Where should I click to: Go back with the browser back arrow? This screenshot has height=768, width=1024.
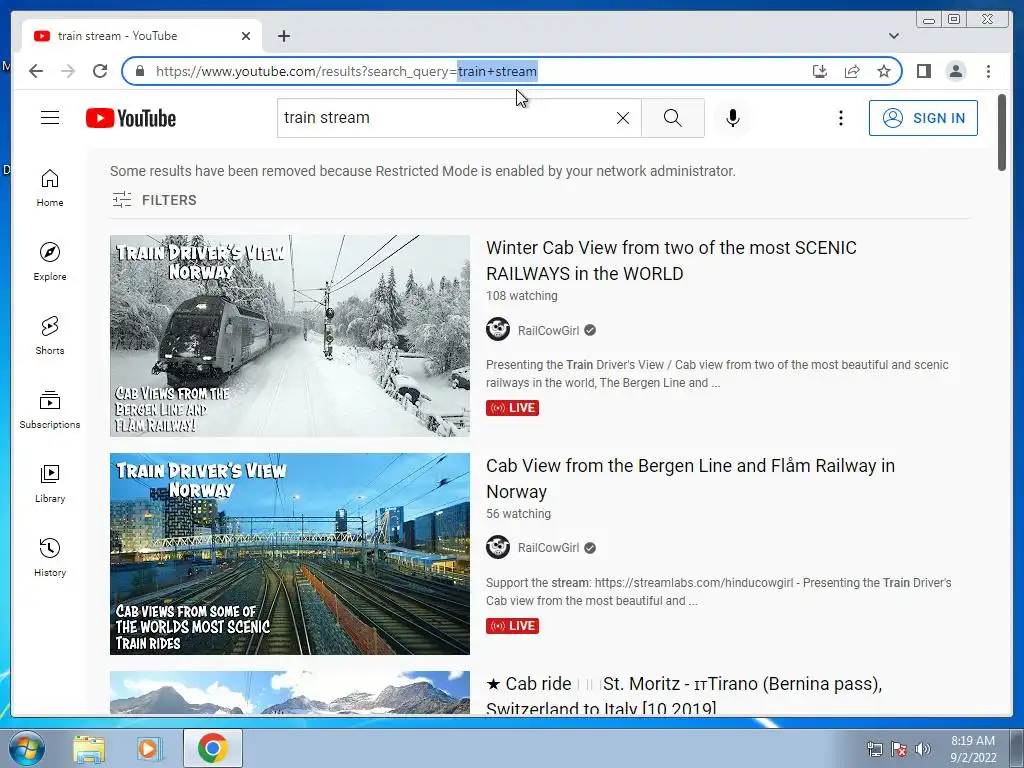click(x=36, y=71)
